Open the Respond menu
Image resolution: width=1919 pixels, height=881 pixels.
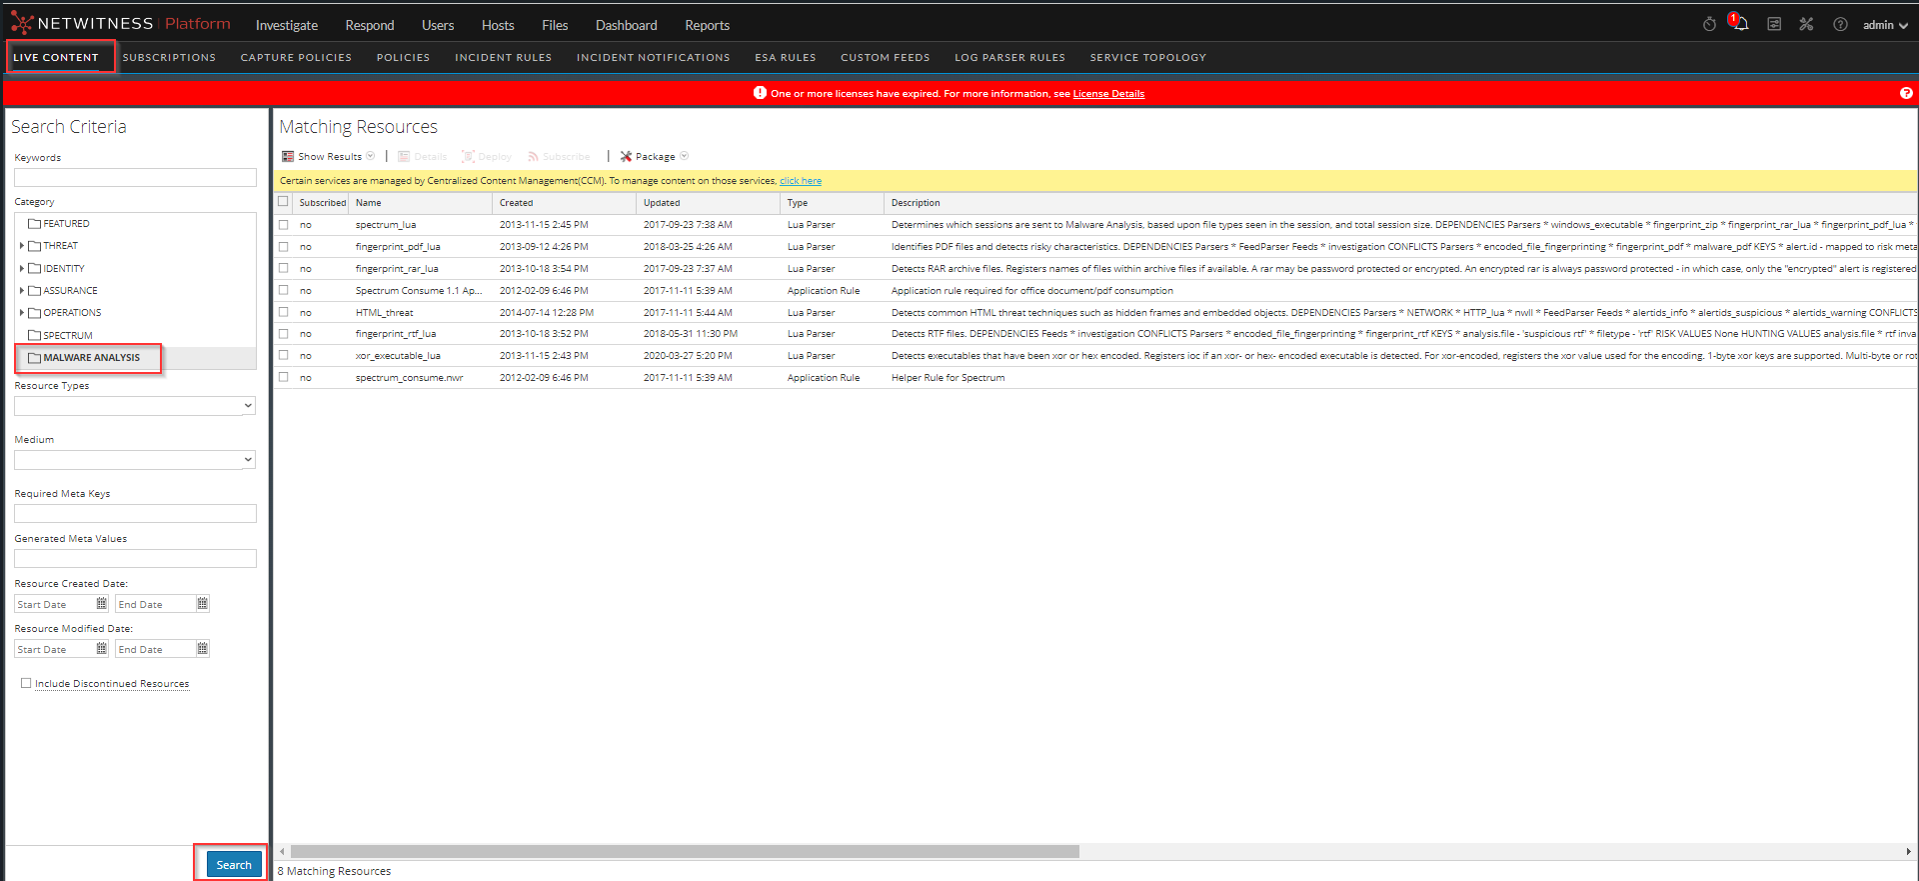[370, 25]
